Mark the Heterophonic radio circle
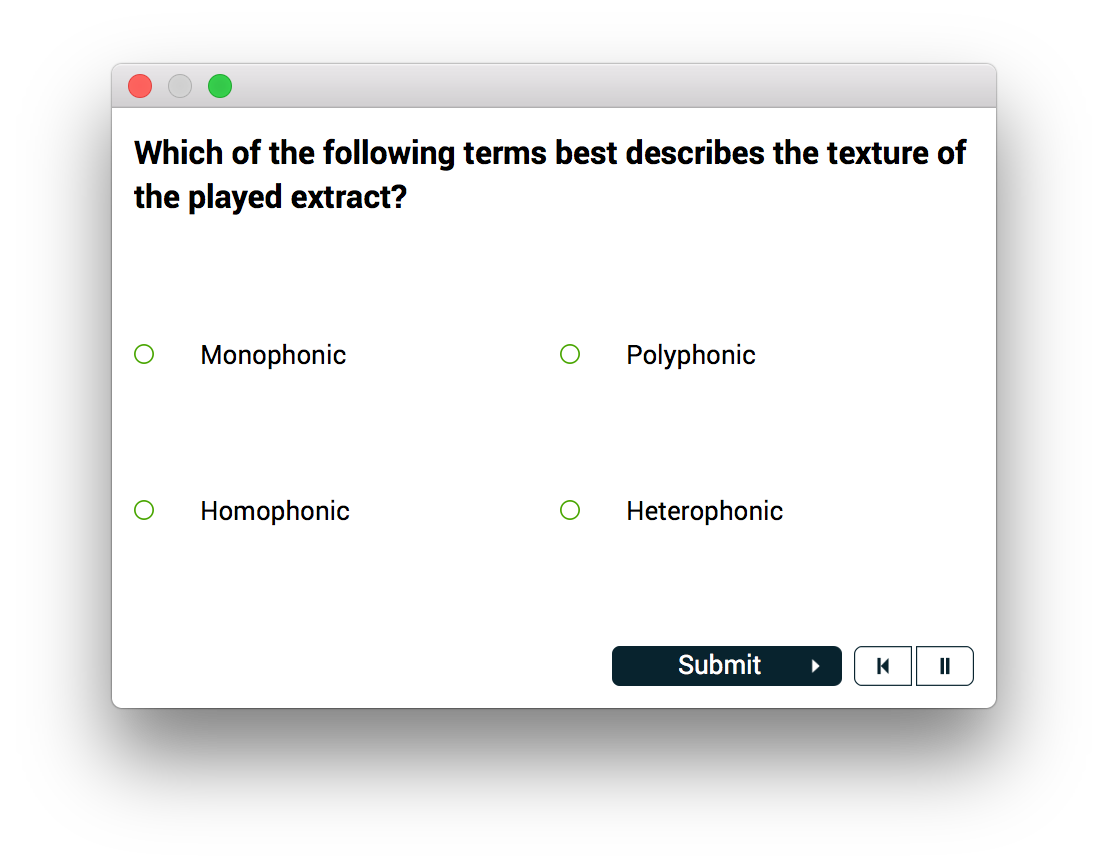Screen dimensions: 1108x868 click(570, 510)
